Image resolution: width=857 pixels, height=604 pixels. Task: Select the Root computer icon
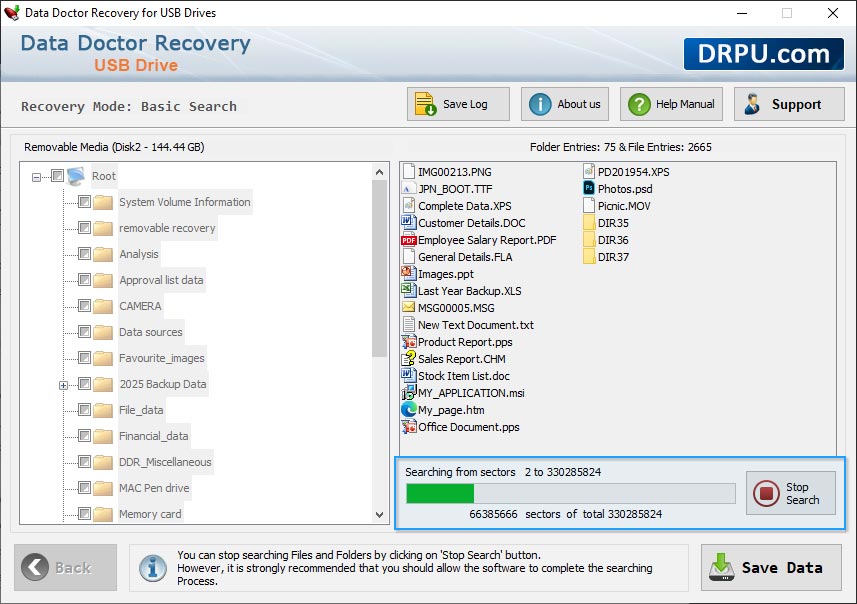(76, 176)
